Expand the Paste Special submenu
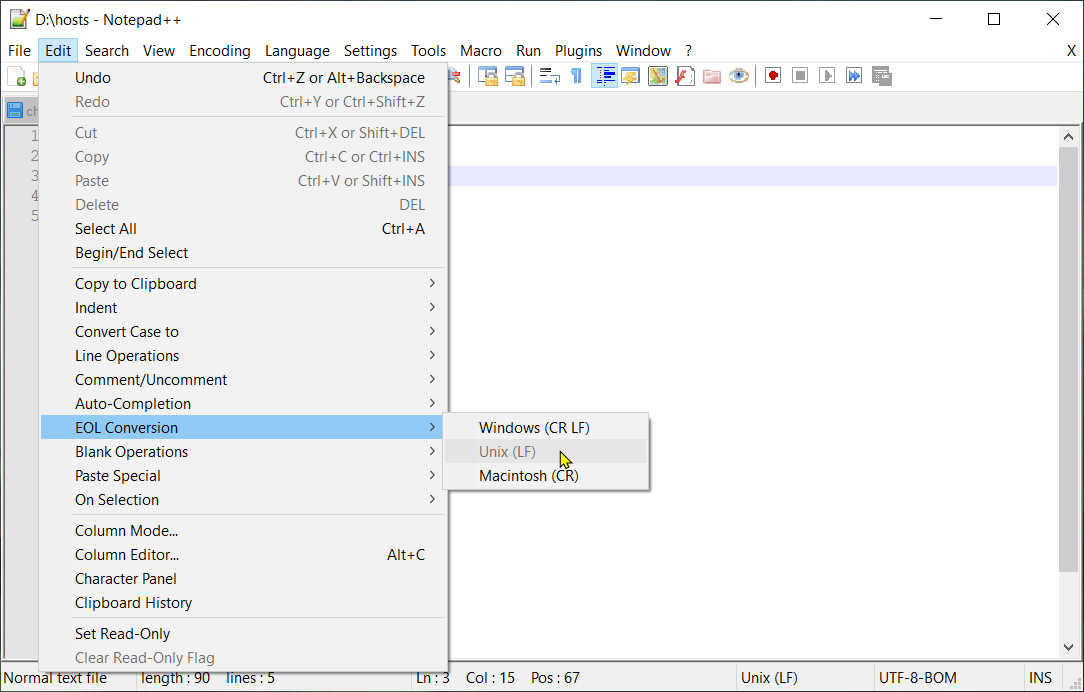This screenshot has height=692, width=1084. (x=243, y=476)
